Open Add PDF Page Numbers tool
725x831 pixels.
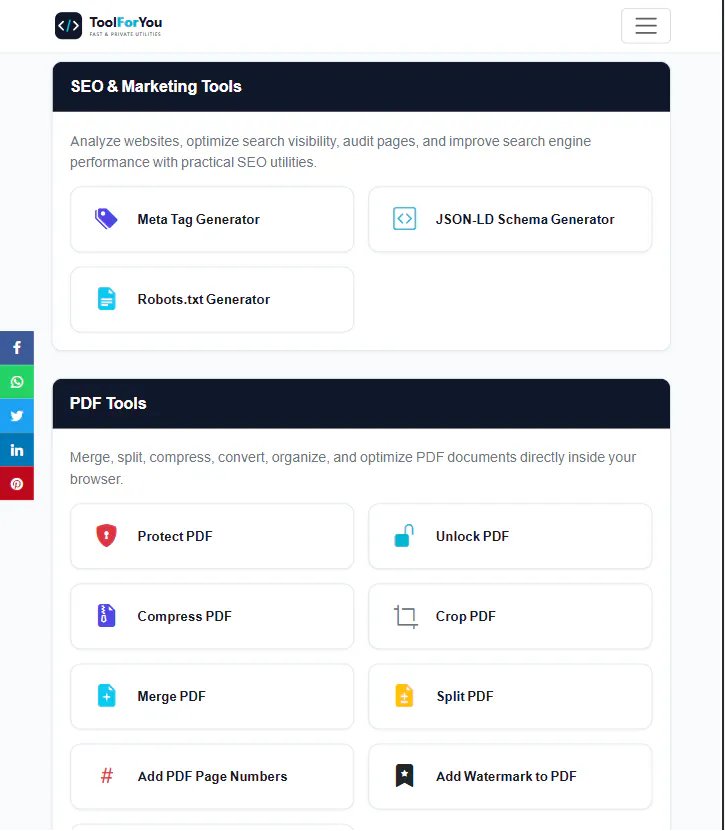[212, 776]
